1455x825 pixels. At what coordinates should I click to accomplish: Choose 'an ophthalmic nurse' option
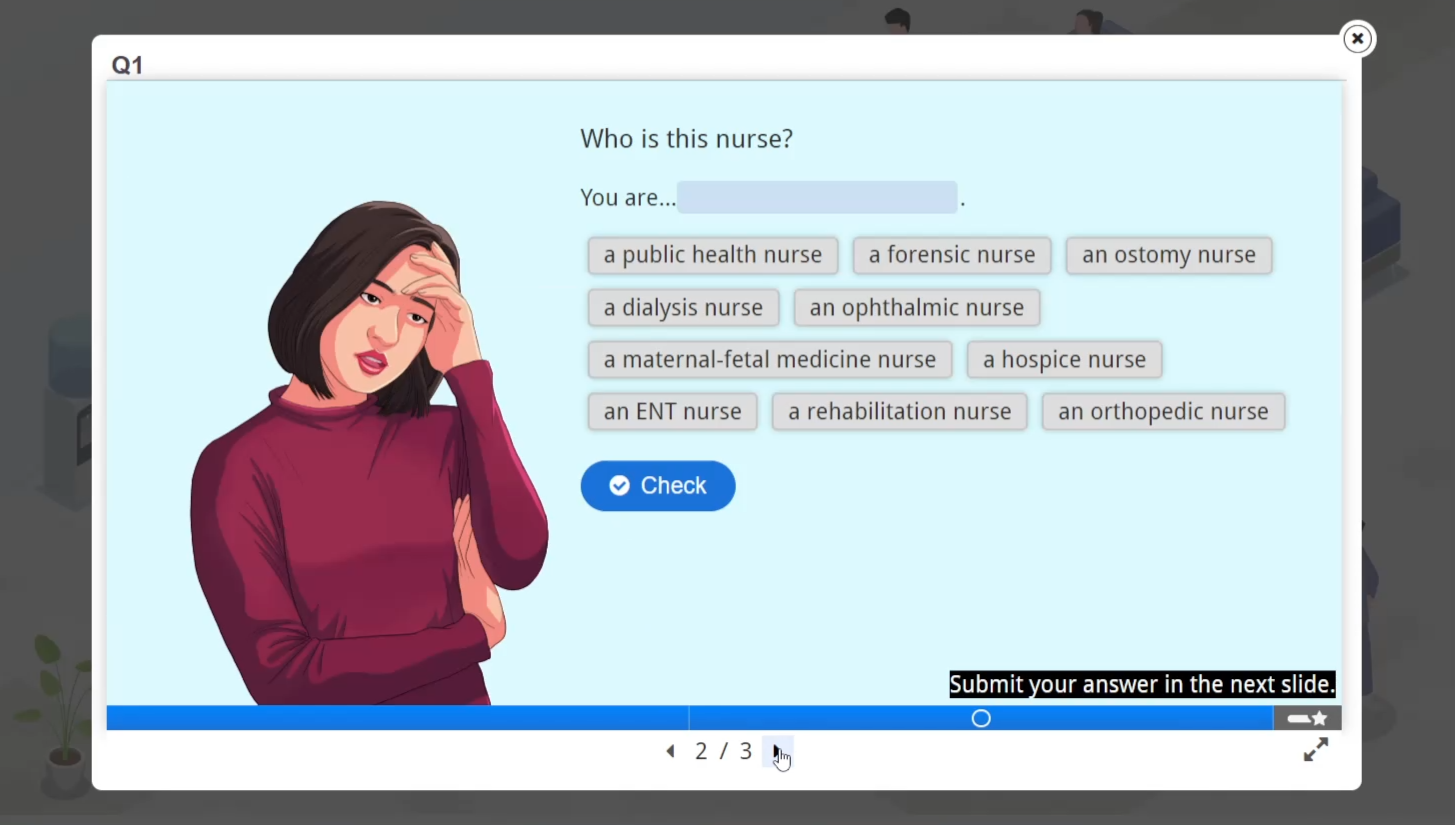917,308
